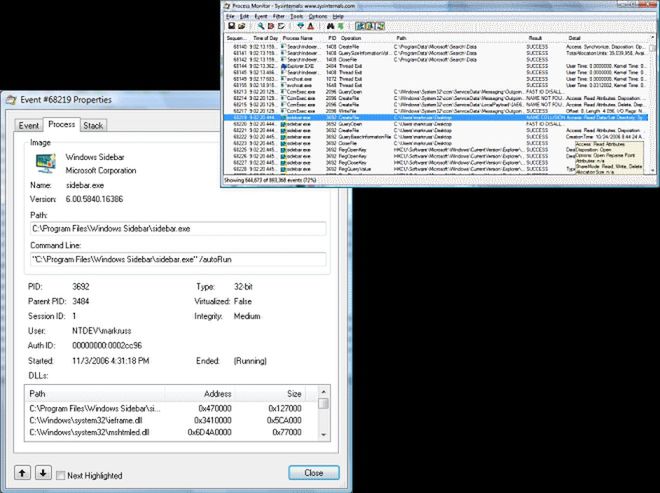The width and height of the screenshot is (660, 493).
Task: Switch to the Event tab
Action: click(29, 125)
